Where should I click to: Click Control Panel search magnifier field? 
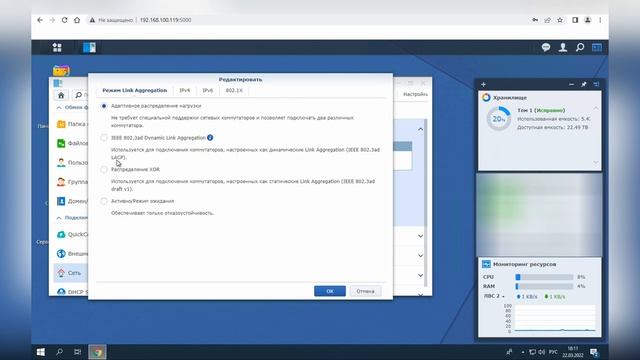(80, 95)
